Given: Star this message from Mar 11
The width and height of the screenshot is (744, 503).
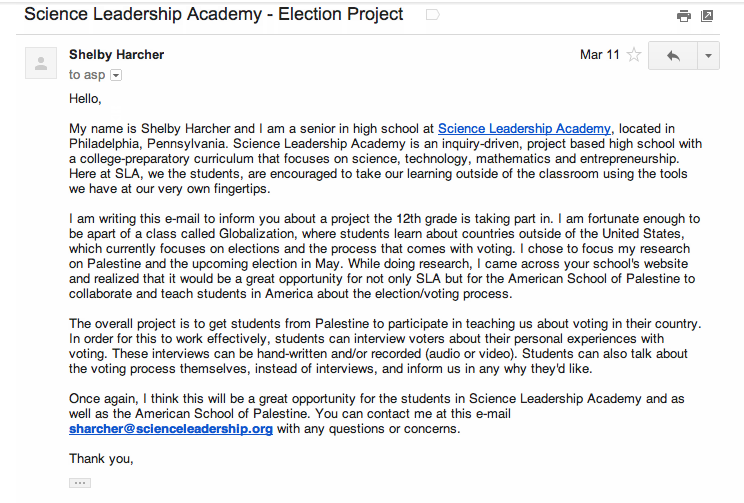Looking at the screenshot, I should pos(633,55).
